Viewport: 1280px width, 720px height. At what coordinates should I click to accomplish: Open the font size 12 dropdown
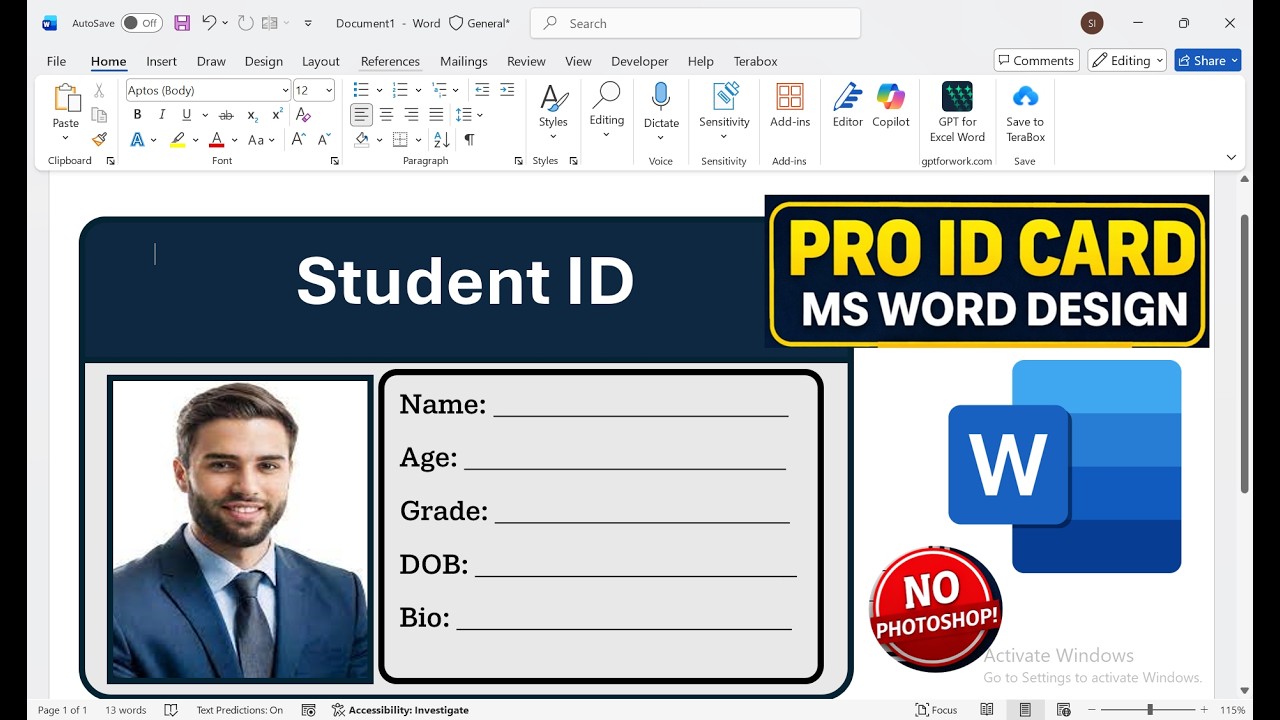(x=329, y=90)
